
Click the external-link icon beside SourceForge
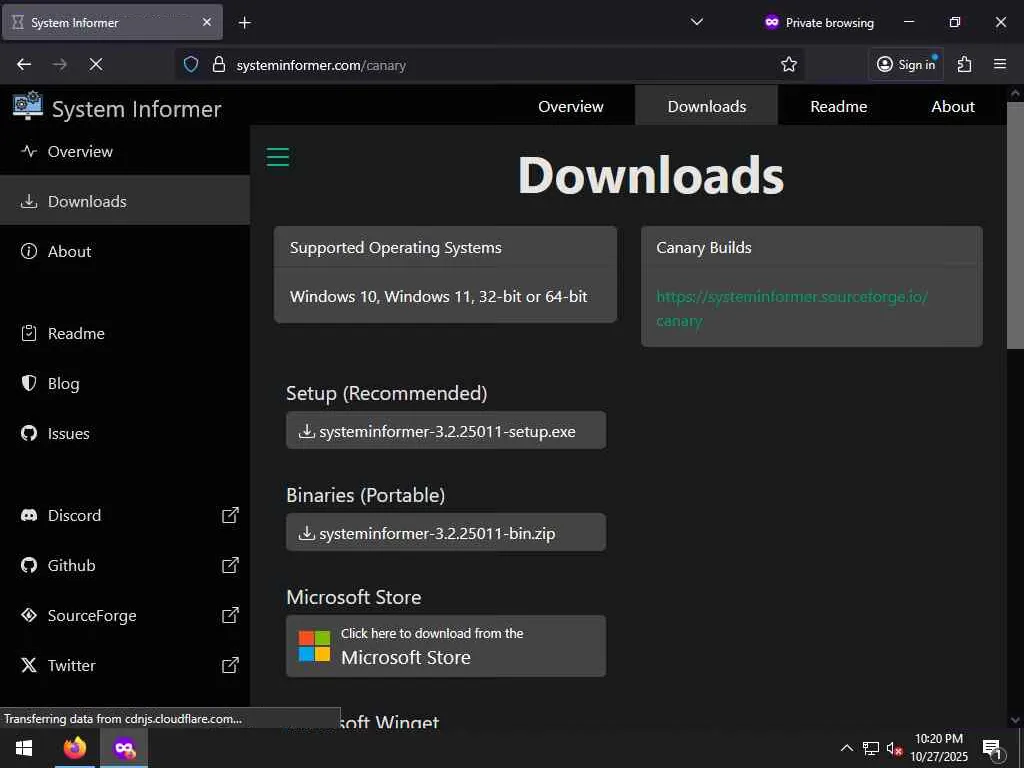[230, 615]
